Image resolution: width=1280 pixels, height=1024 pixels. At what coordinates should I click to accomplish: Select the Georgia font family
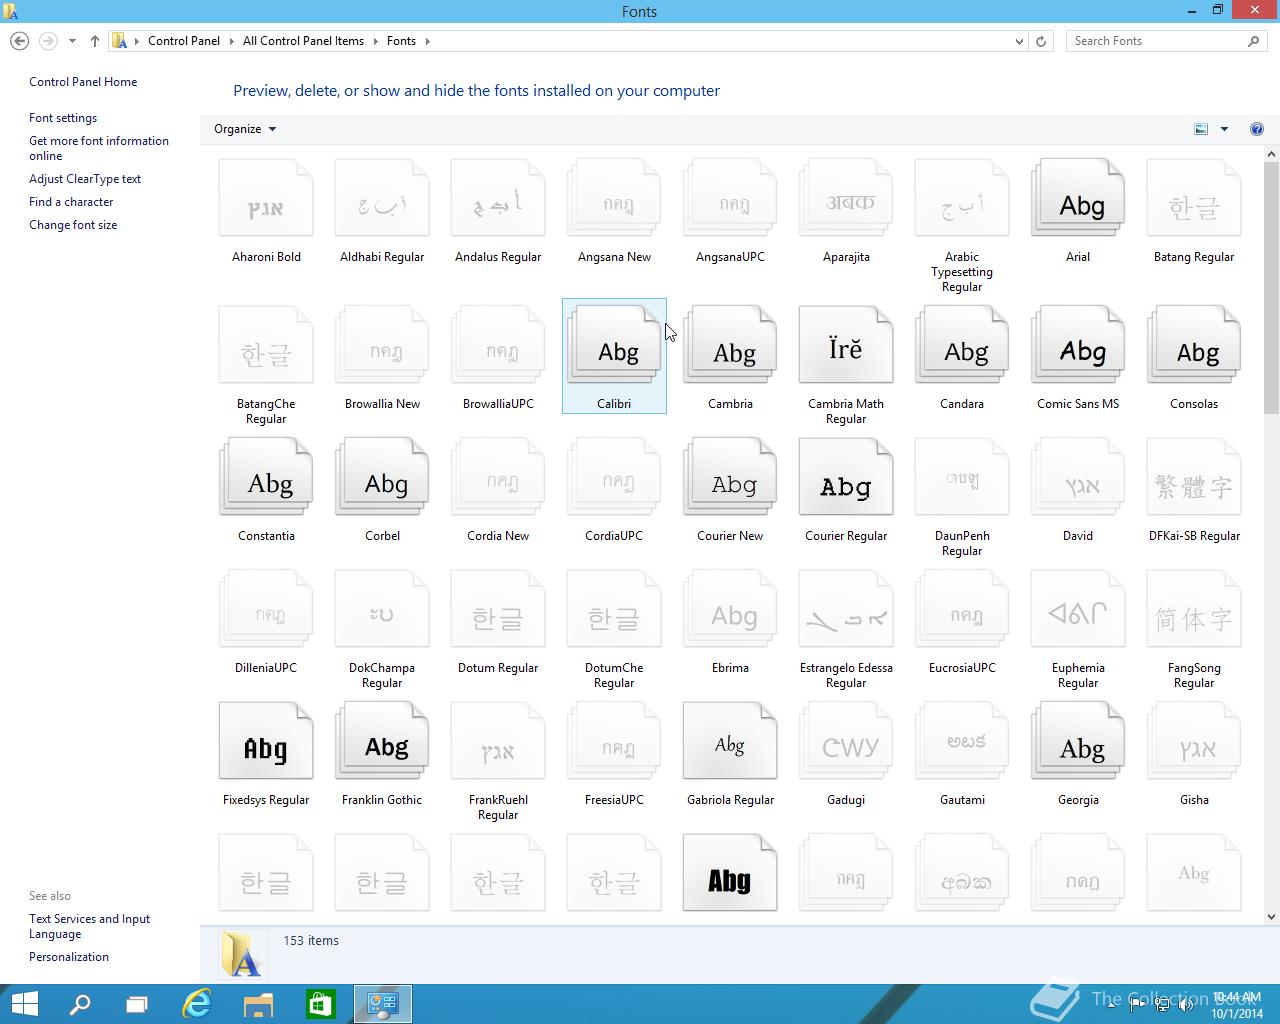pyautogui.click(x=1078, y=742)
